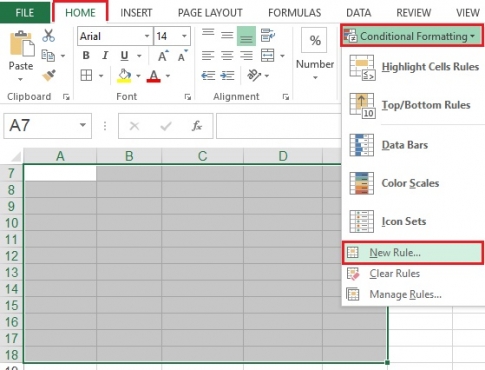
Task: Click the Conditional Formatting button
Action: point(412,36)
